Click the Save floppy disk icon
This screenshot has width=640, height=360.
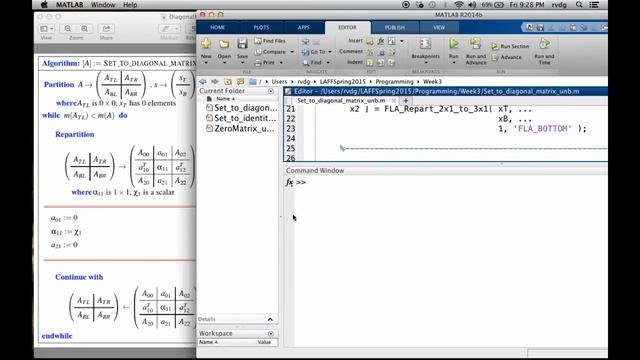tap(242, 44)
